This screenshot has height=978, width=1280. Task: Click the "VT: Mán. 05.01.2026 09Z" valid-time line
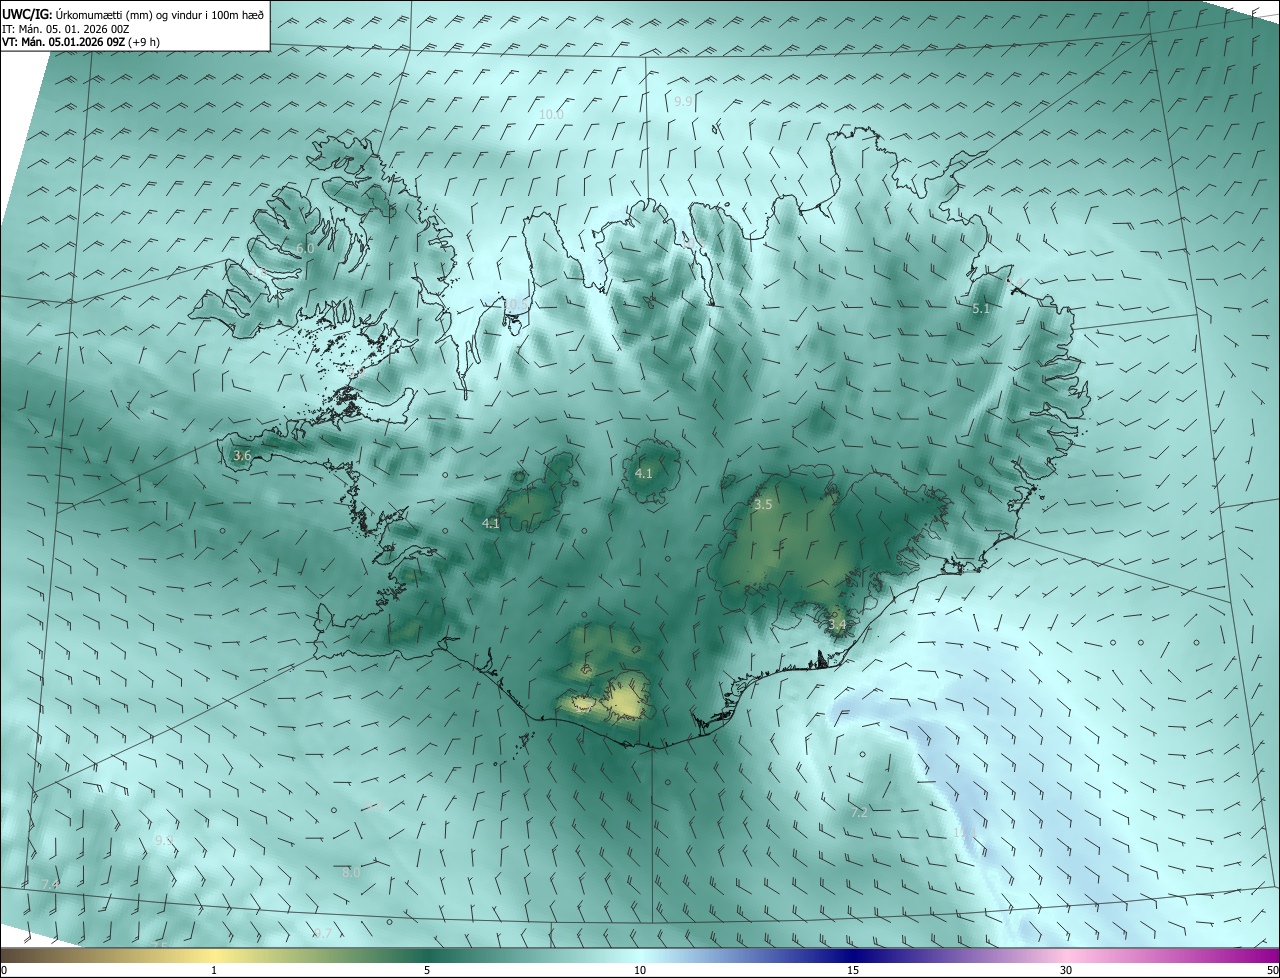click(63, 42)
